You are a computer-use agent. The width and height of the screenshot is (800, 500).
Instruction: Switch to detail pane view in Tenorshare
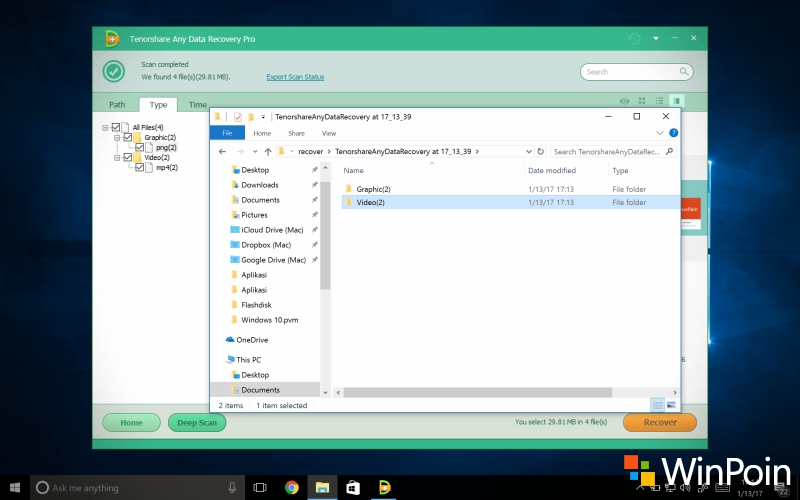coord(677,101)
